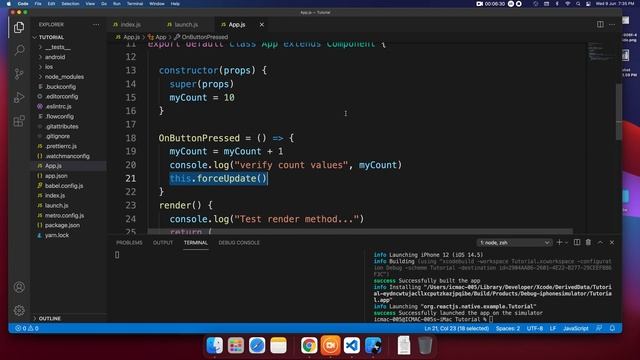The height and width of the screenshot is (360, 640).
Task: Click the editor horizontal scrollbar
Action: (x=360, y=231)
